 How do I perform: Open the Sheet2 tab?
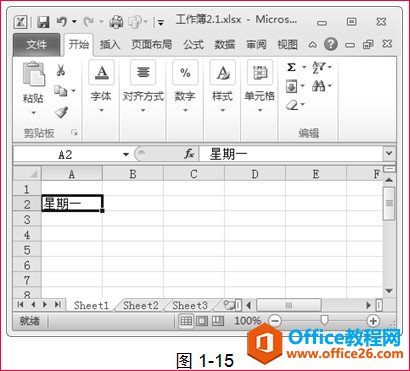141,305
